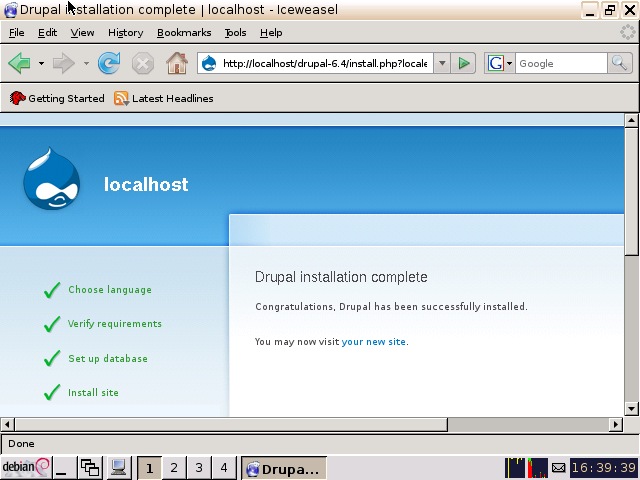Click the vertical scrollbar thumb
Screen dimensions: 640x480
[631, 191]
